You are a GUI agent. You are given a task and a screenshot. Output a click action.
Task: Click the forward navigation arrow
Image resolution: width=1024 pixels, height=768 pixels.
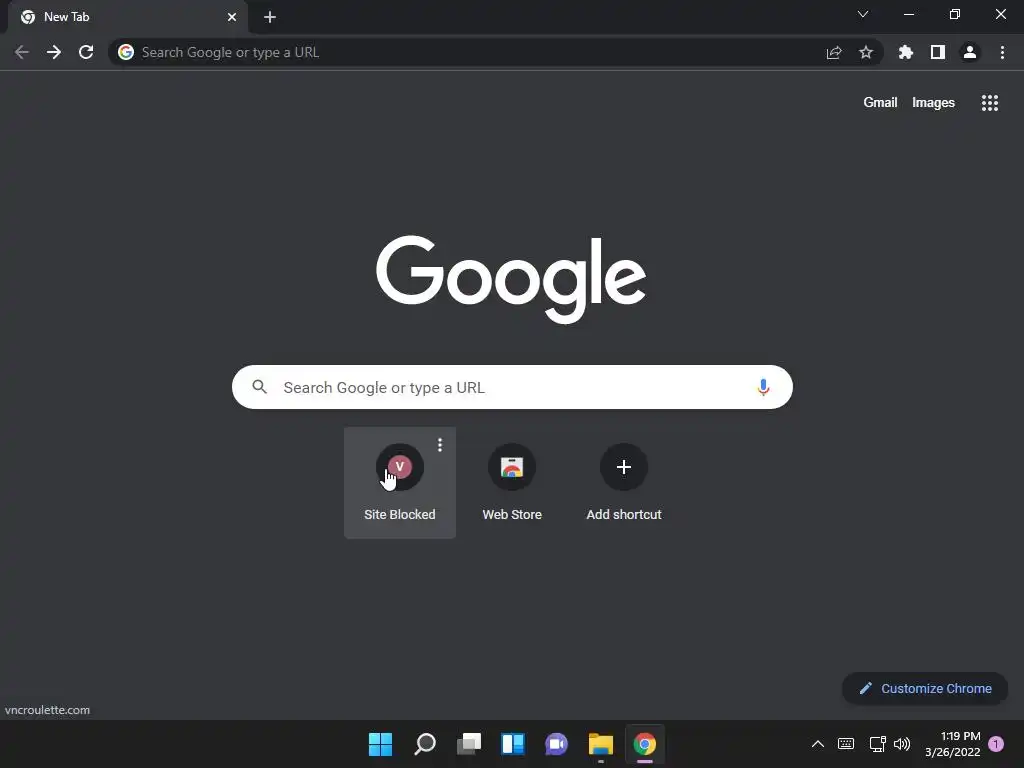54,52
